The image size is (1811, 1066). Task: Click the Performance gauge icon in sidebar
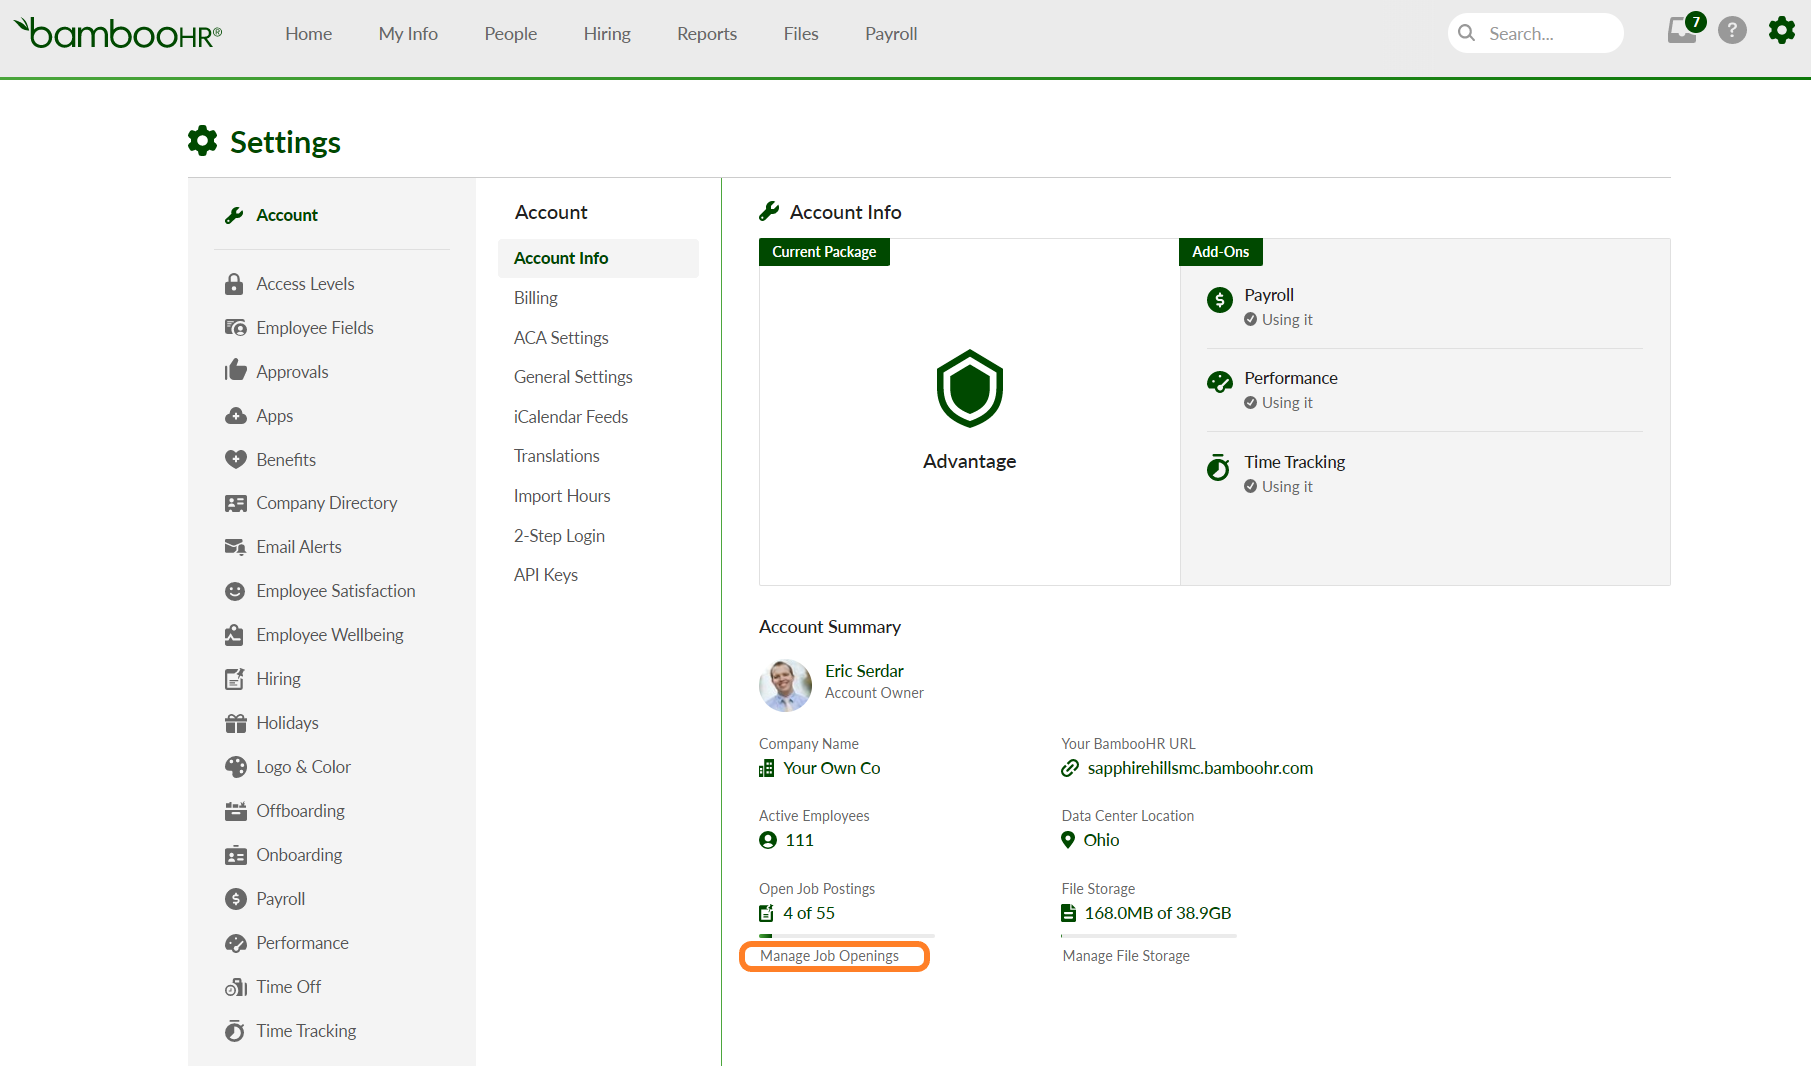[x=235, y=943]
